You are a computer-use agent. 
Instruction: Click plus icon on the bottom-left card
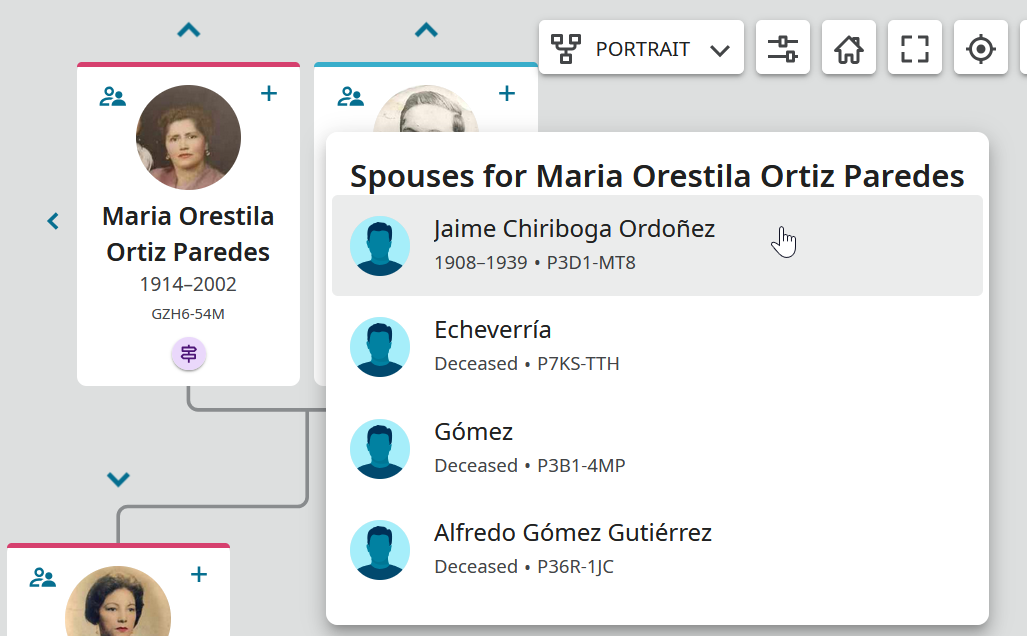(x=199, y=574)
